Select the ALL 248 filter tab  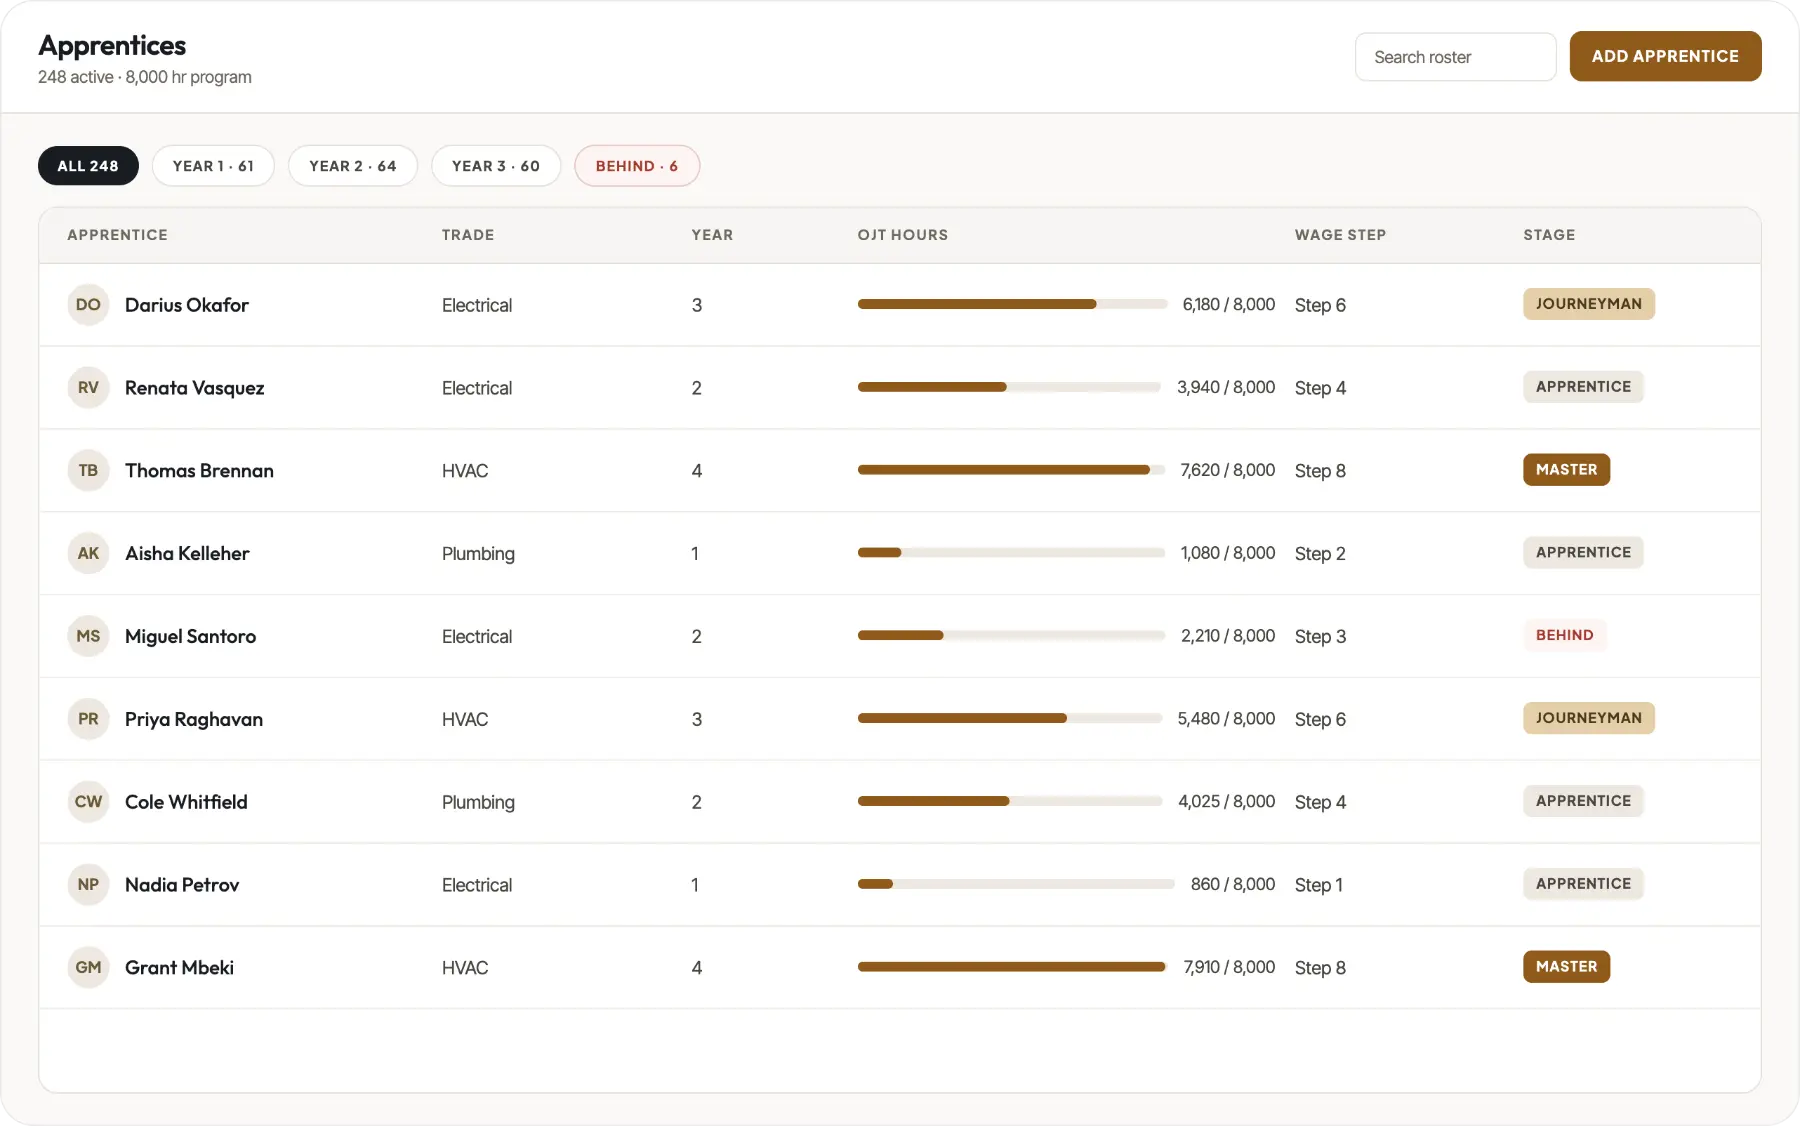(x=88, y=166)
